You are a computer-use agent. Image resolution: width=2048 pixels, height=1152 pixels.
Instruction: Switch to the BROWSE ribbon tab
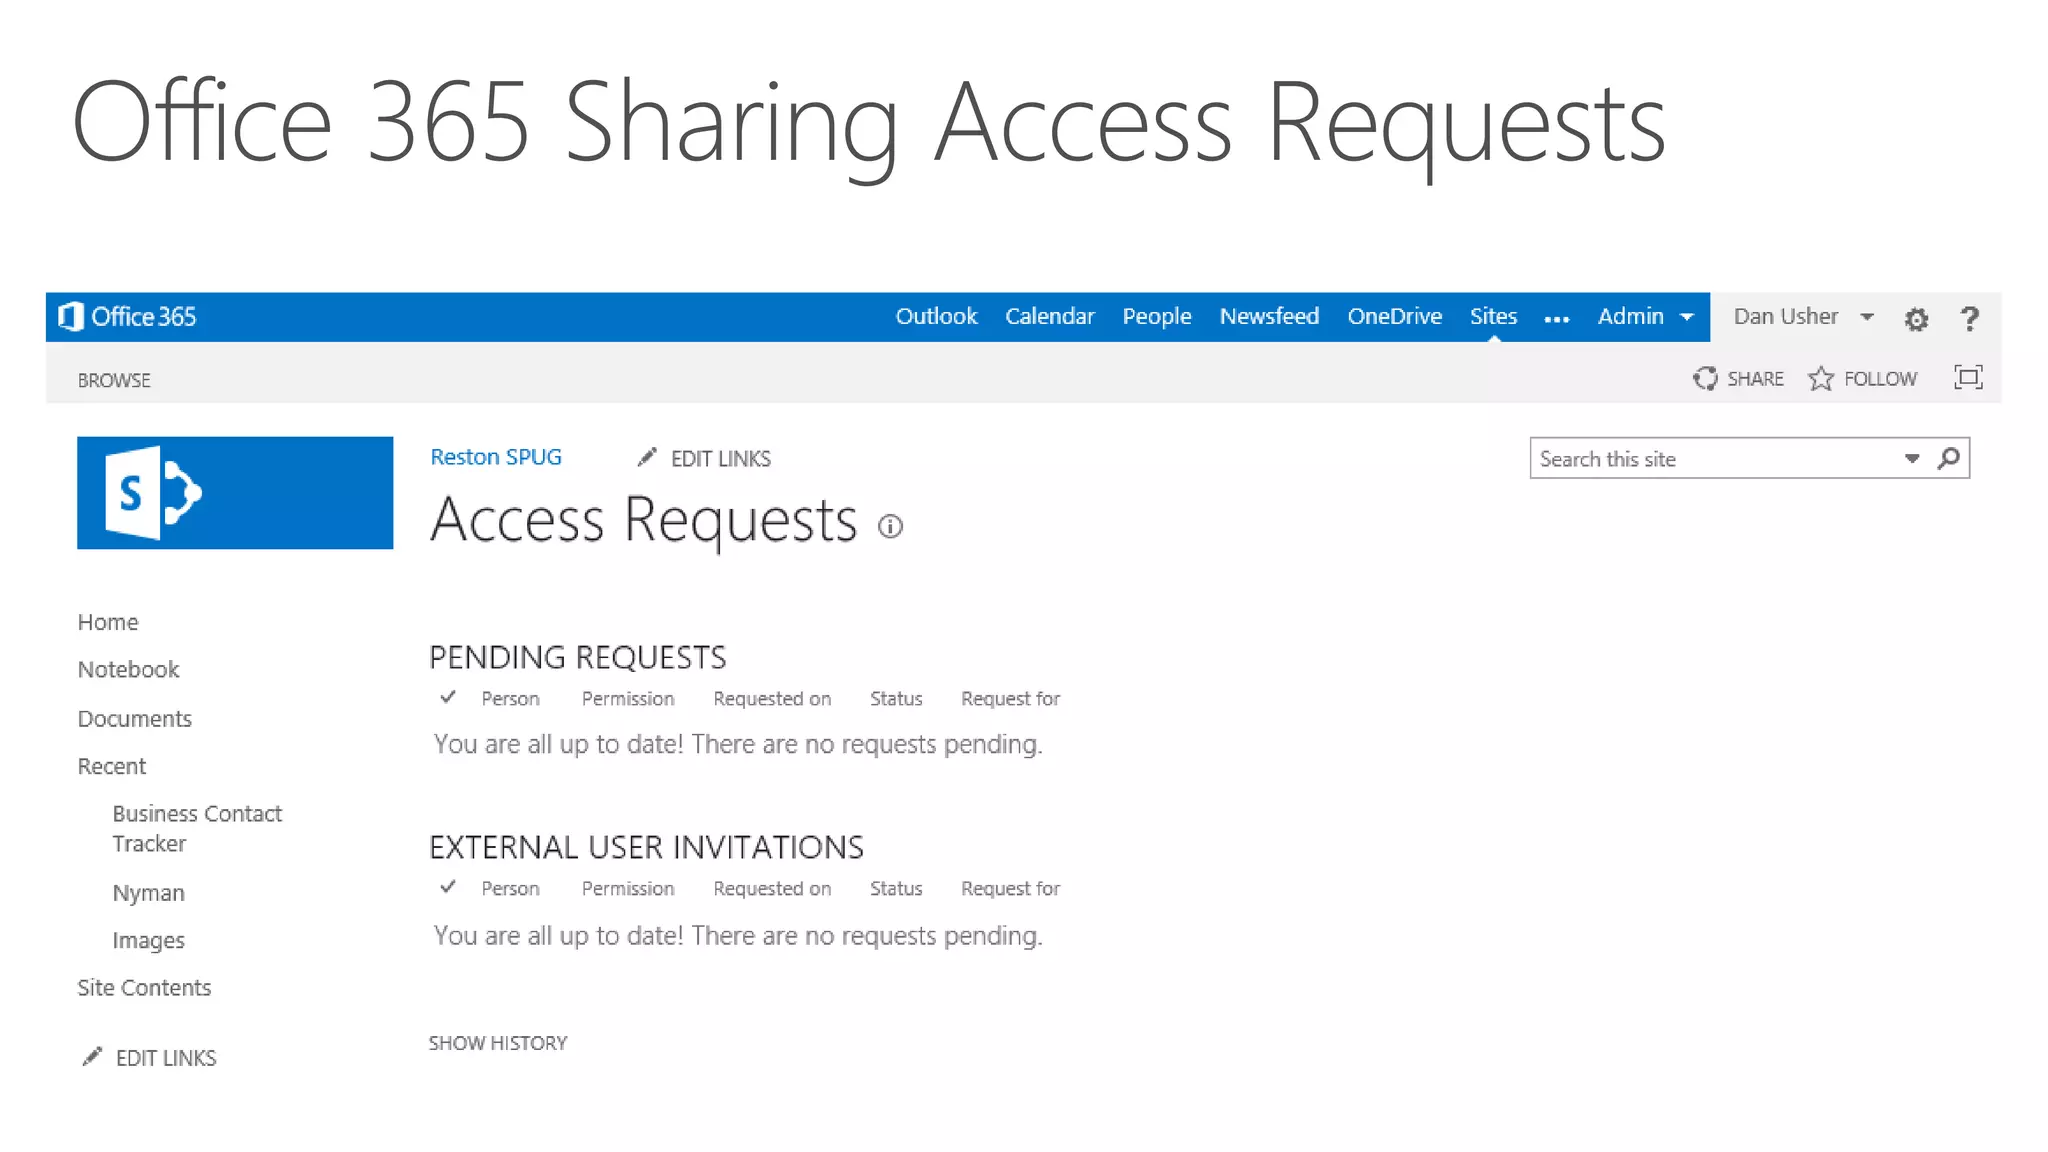[x=114, y=380]
